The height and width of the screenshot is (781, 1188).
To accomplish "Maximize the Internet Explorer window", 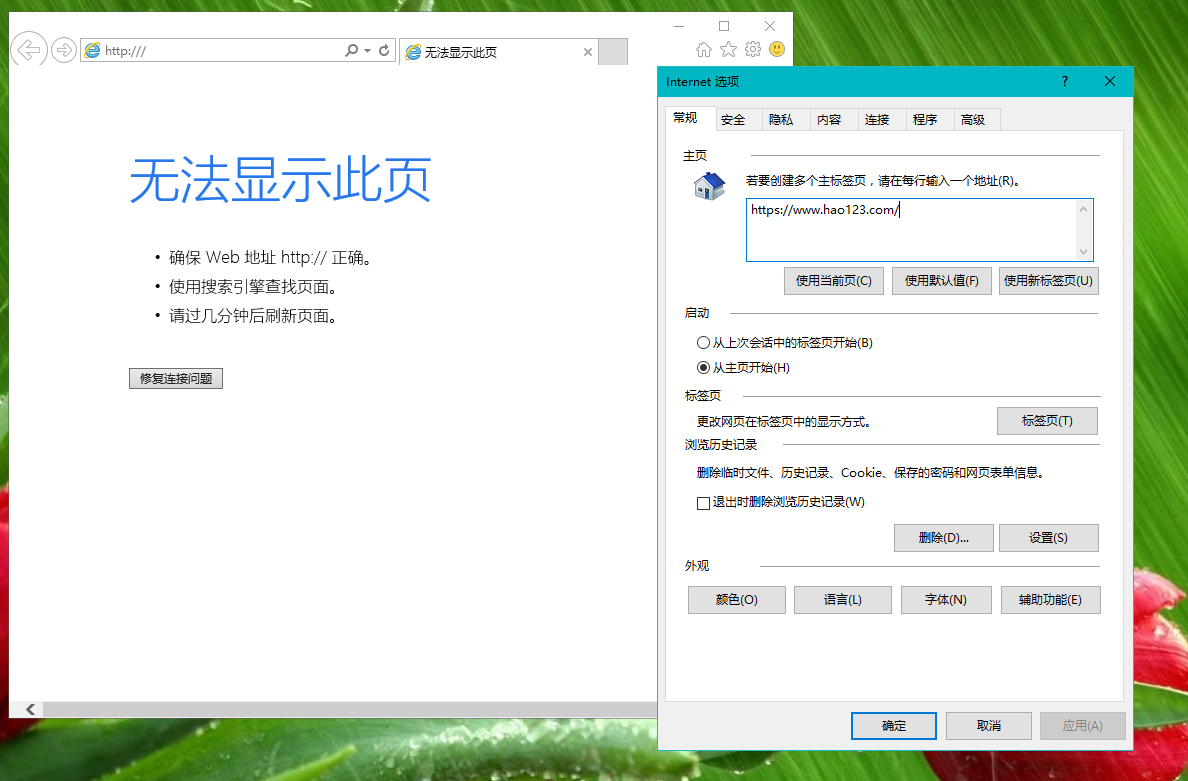I will click(724, 26).
